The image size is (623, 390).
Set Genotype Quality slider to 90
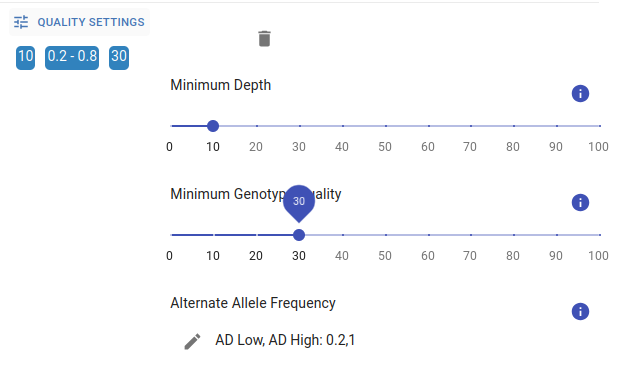coord(557,235)
